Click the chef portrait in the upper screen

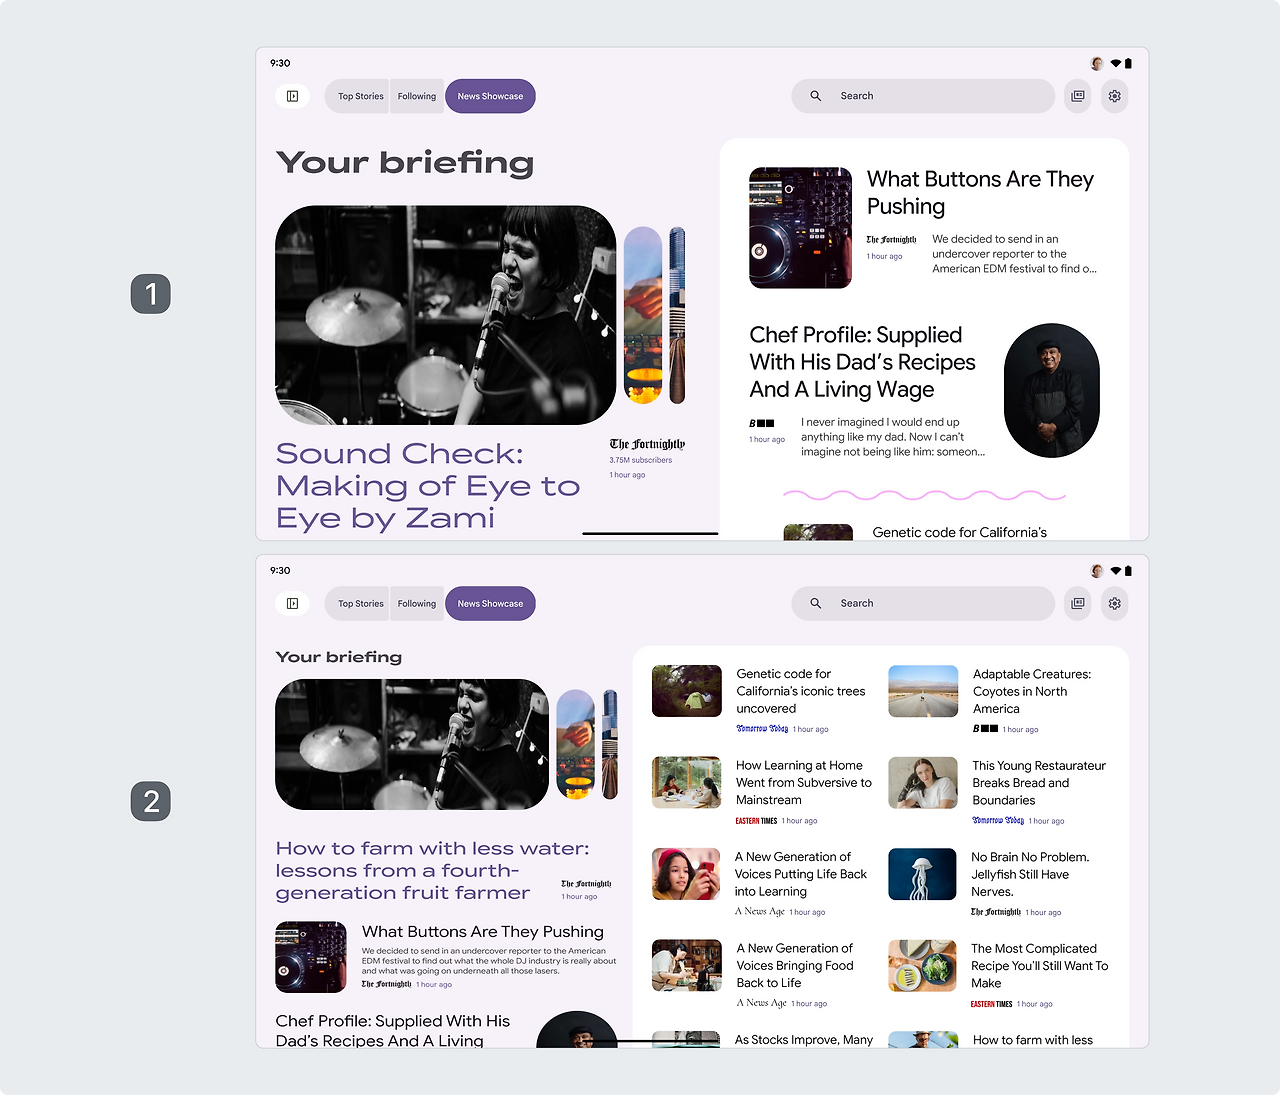coord(1052,390)
